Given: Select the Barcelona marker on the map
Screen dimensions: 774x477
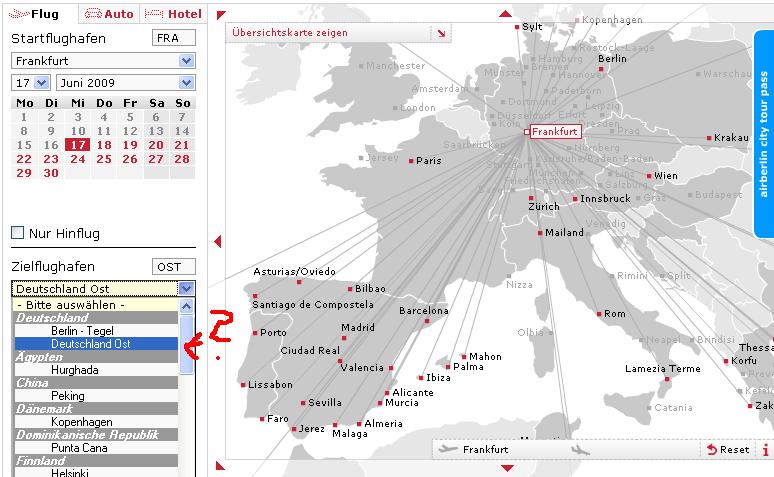Looking at the screenshot, I should coord(427,321).
